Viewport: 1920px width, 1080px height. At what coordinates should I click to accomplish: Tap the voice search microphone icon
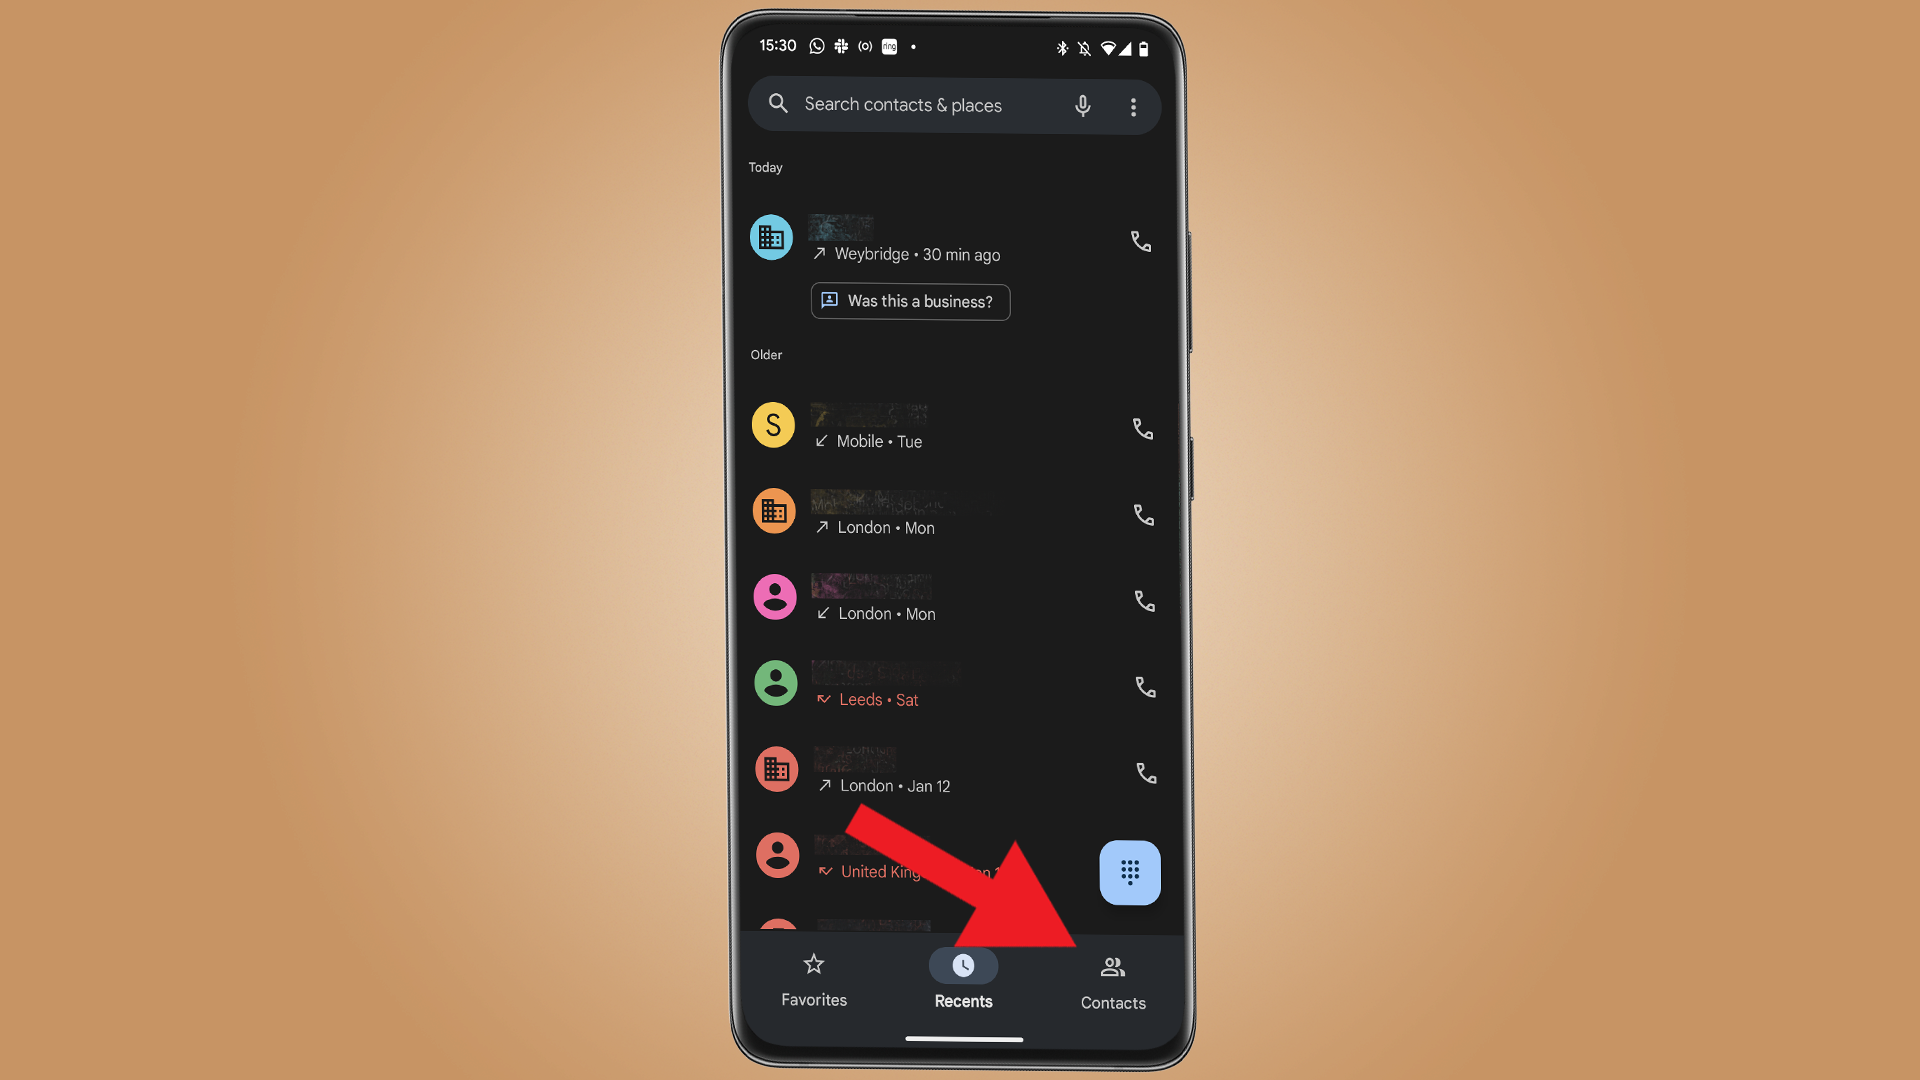click(x=1080, y=104)
